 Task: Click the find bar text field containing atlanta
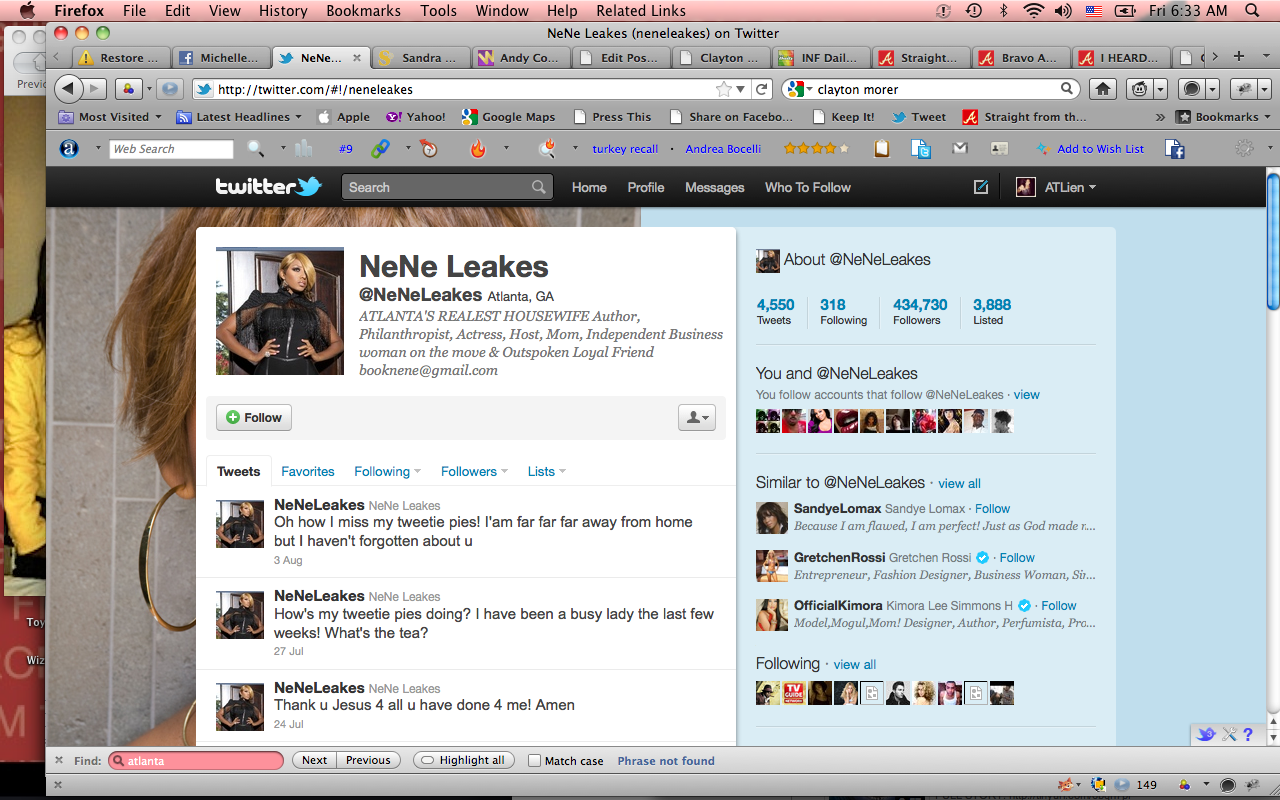click(197, 761)
